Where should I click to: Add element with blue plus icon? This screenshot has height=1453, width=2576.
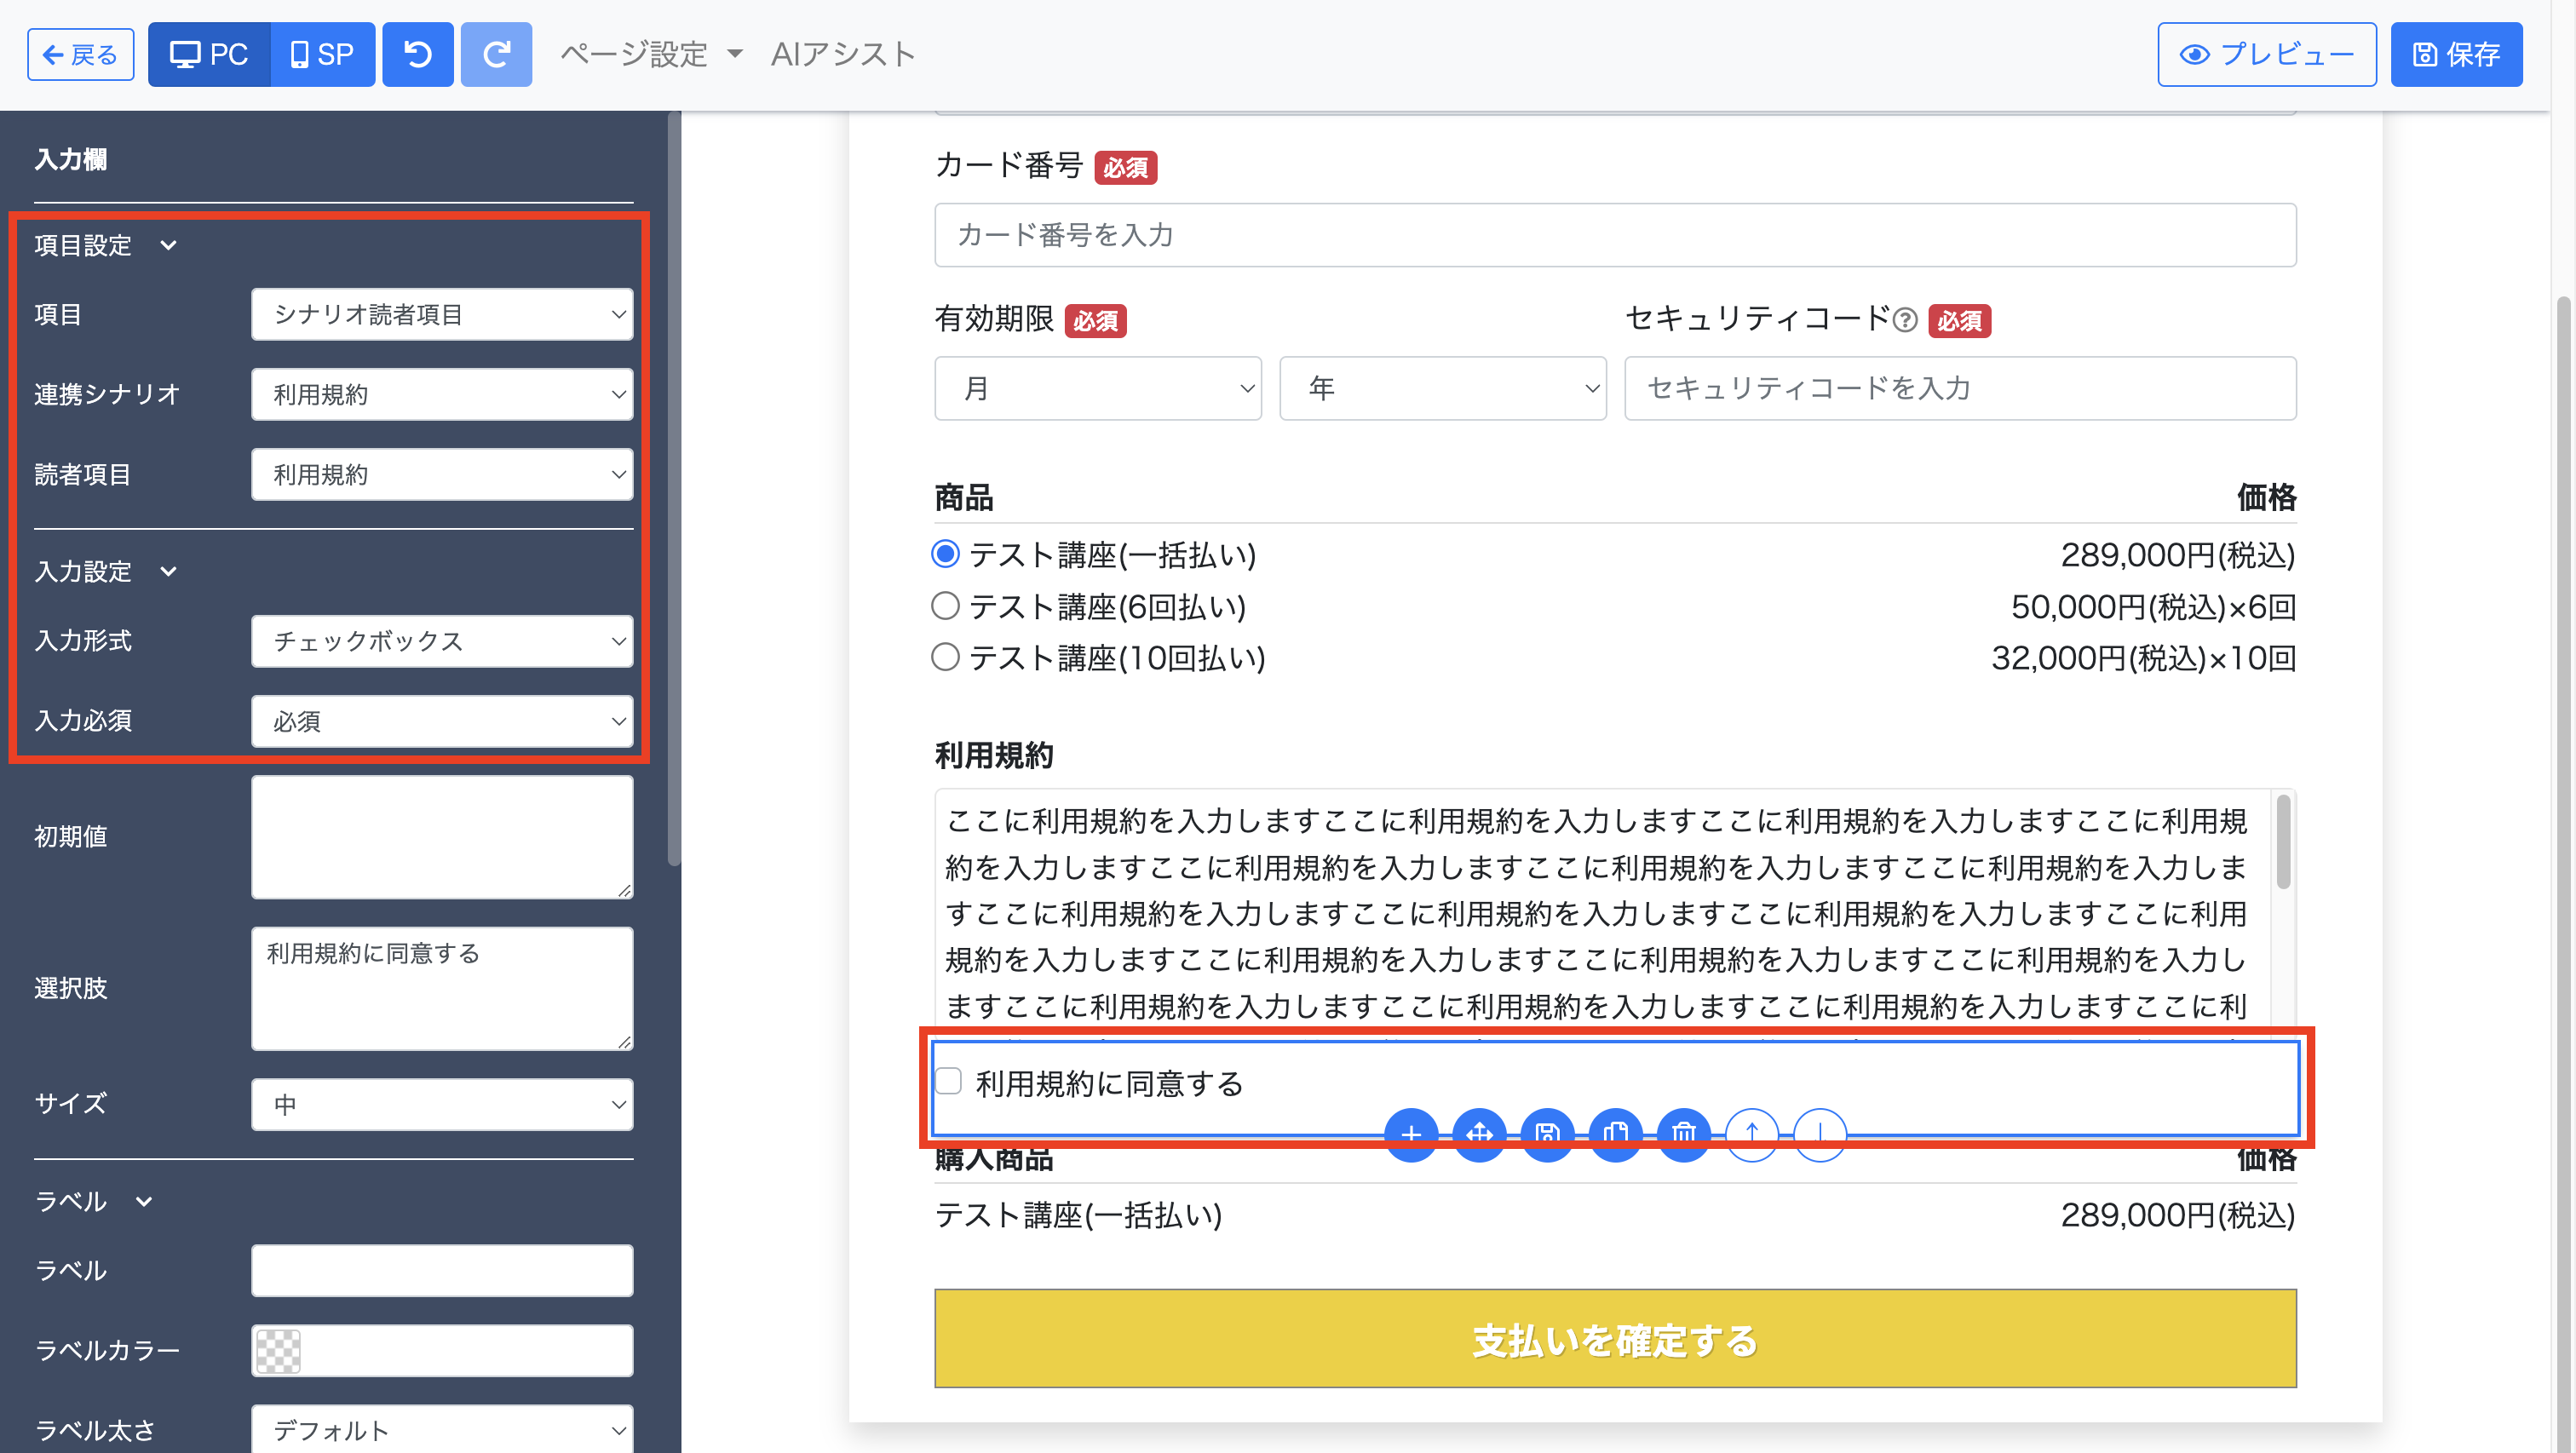click(1411, 1133)
